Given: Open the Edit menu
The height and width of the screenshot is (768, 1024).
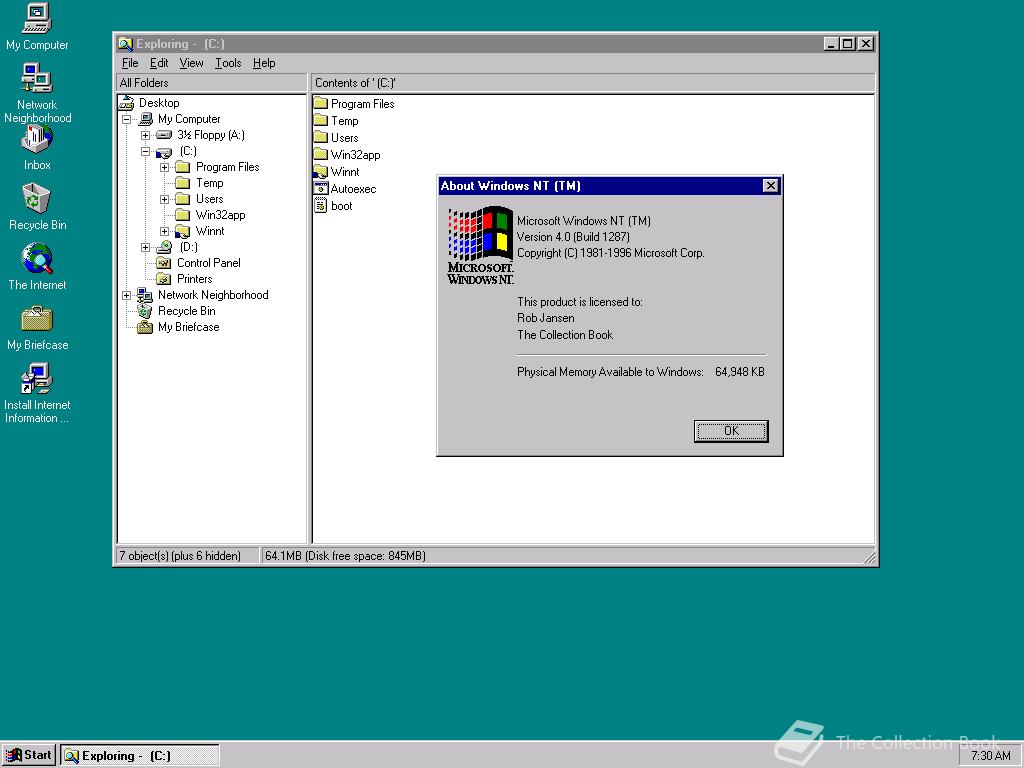Looking at the screenshot, I should tap(159, 63).
